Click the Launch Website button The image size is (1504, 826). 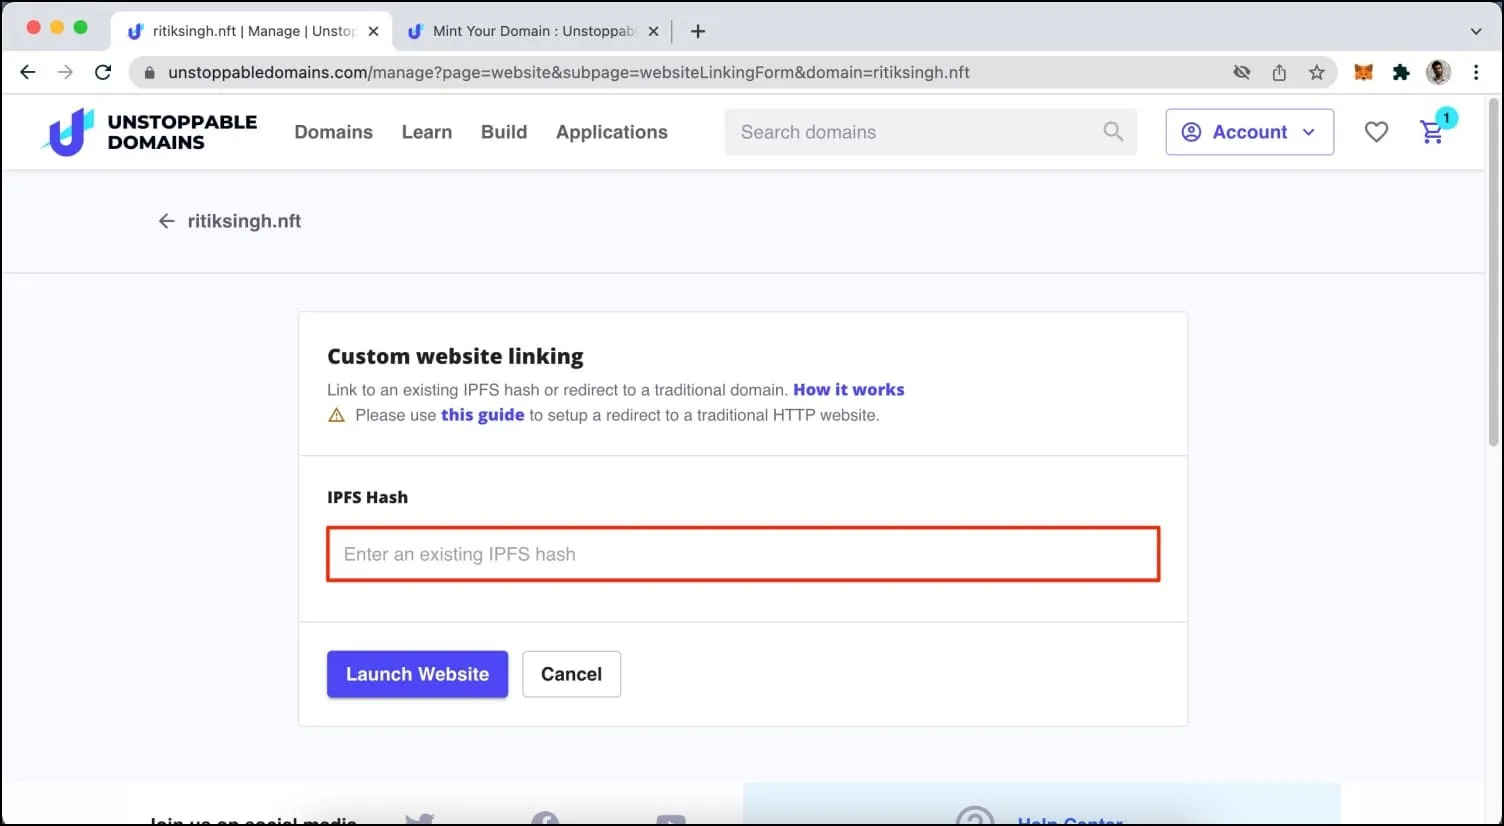(417, 674)
